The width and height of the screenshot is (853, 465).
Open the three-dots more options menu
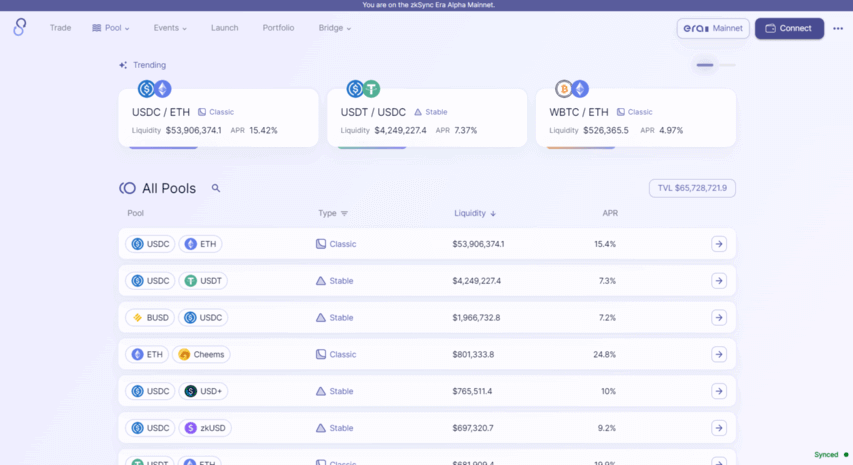(838, 28)
